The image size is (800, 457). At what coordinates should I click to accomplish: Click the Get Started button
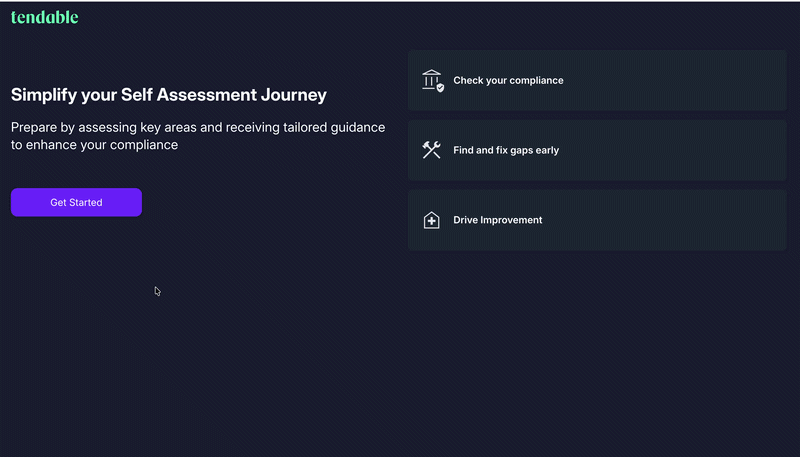pos(76,202)
